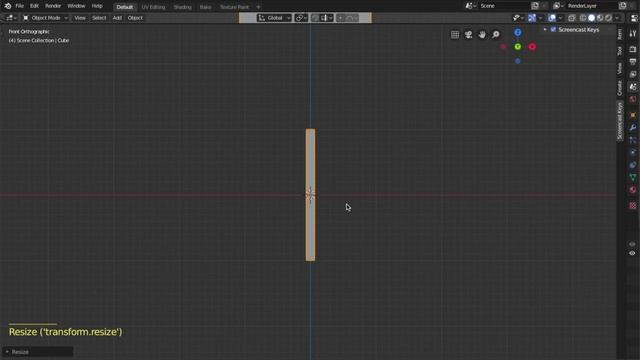
Task: Toggle X-ray mode
Action: [x=571, y=18]
